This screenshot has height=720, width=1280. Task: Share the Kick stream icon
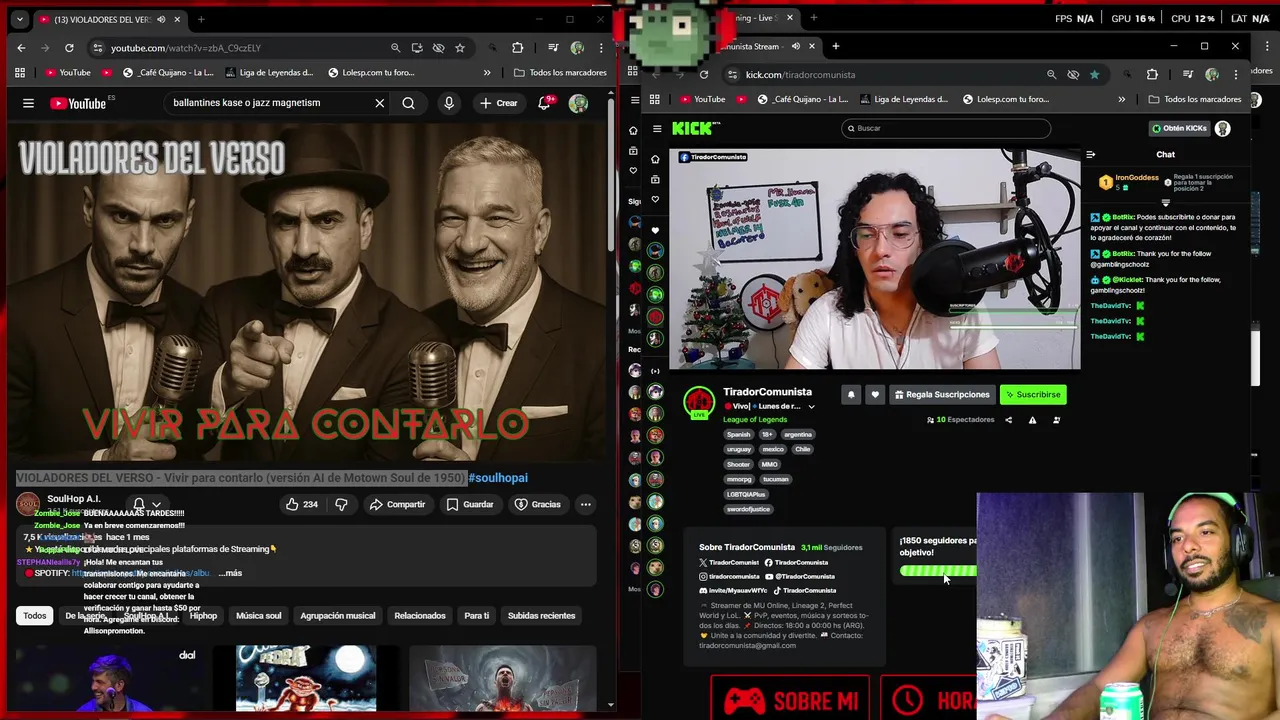click(x=1008, y=420)
